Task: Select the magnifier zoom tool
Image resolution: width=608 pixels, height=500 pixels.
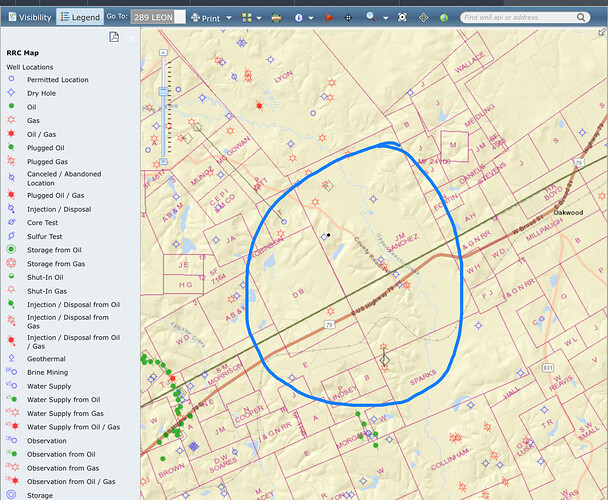Action: click(x=371, y=17)
